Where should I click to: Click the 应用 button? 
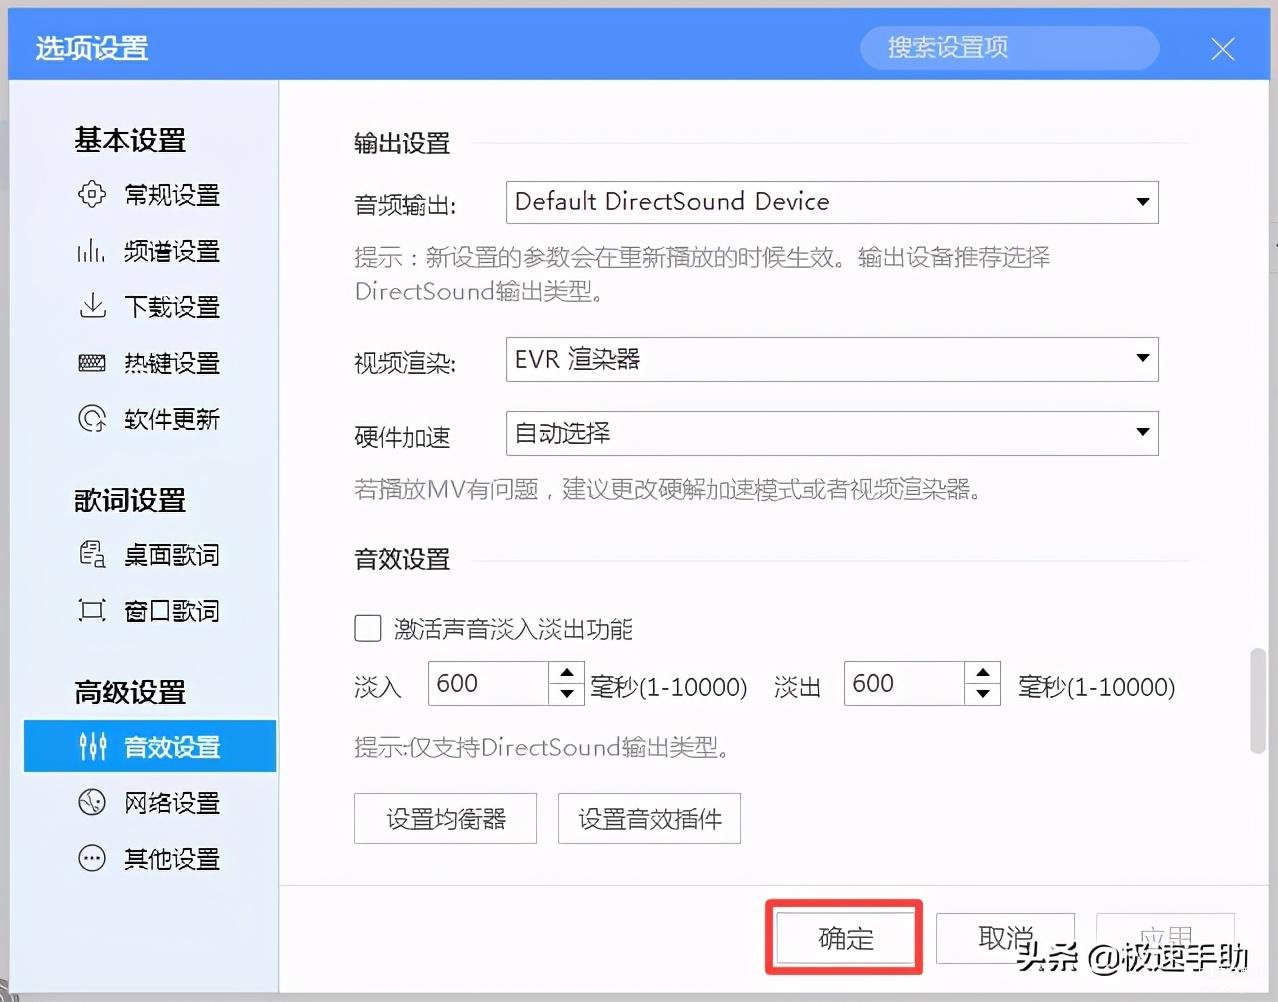(x=1165, y=938)
